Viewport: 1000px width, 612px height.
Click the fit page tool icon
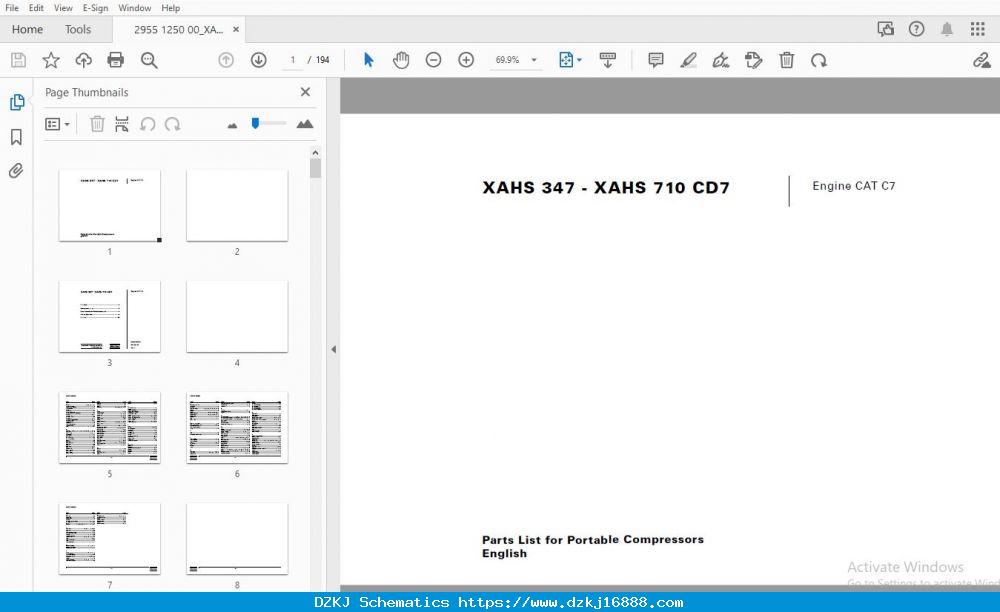click(x=566, y=60)
